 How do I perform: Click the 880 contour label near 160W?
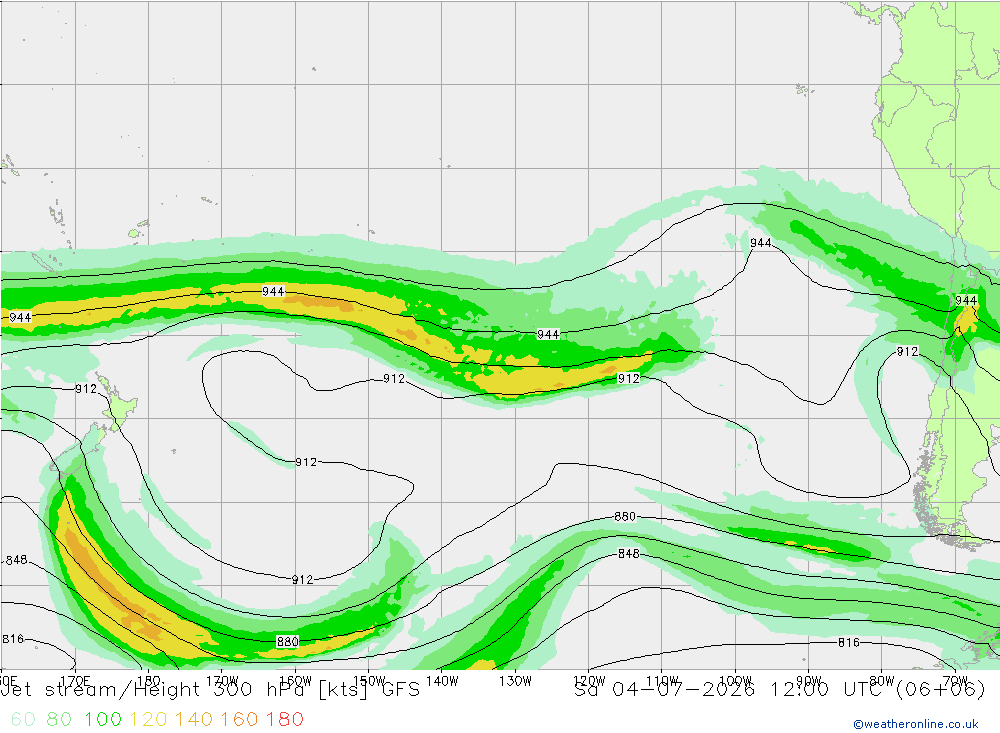288,641
